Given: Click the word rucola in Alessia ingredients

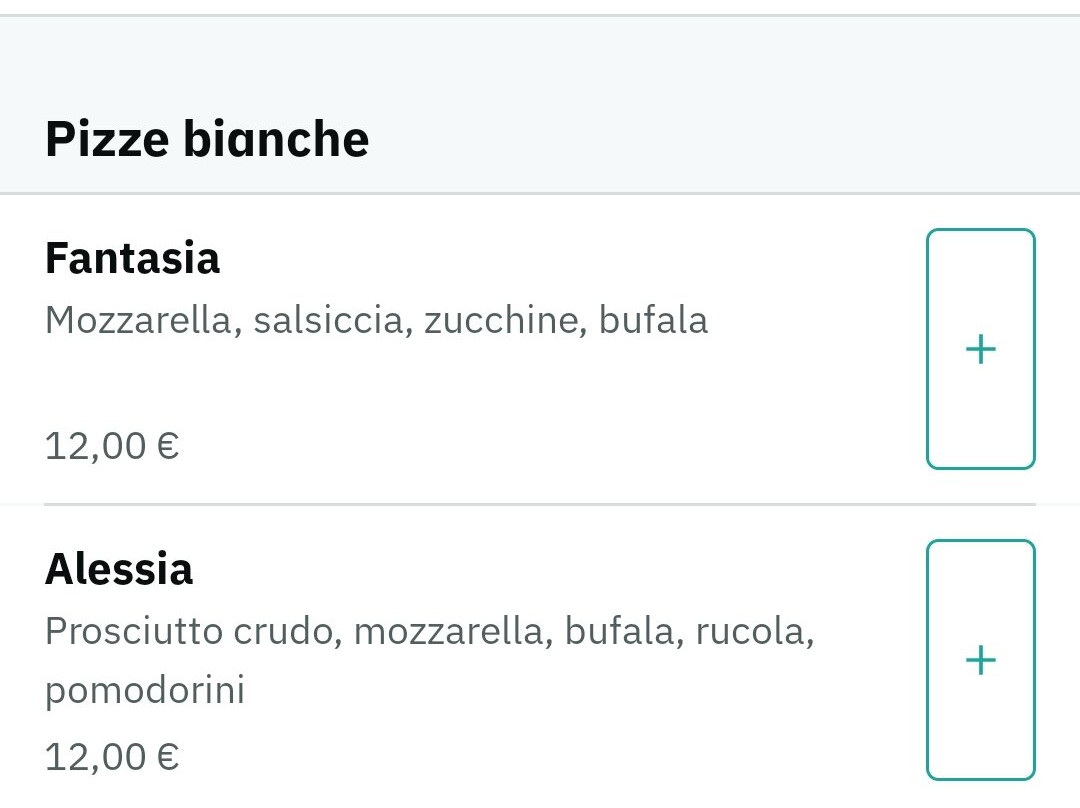Looking at the screenshot, I should pos(749,632).
